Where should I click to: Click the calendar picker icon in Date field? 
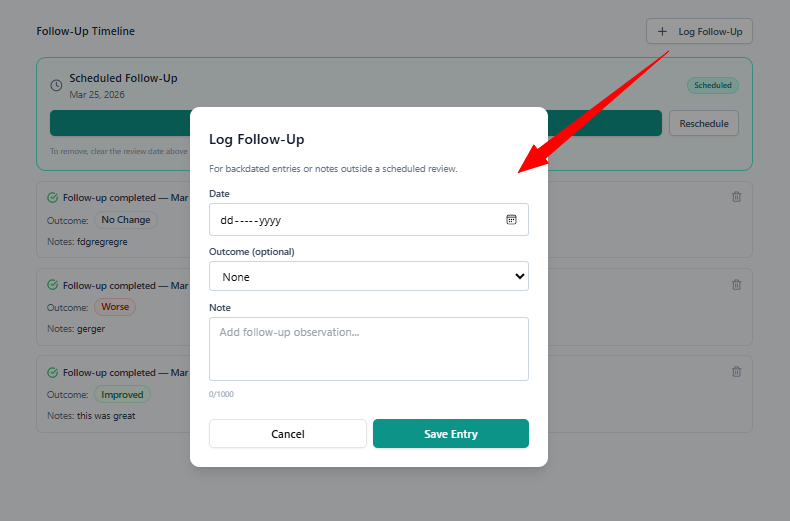tap(511, 220)
